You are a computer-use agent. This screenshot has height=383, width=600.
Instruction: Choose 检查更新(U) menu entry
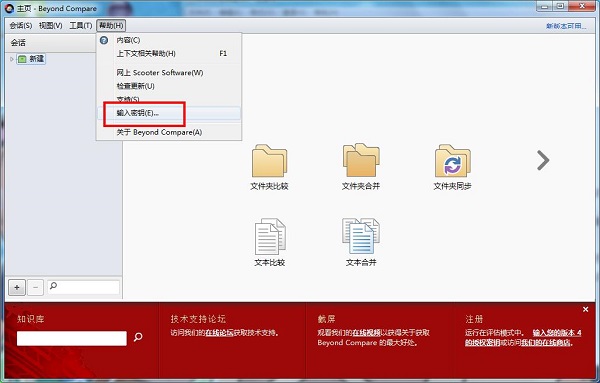click(x=169, y=86)
